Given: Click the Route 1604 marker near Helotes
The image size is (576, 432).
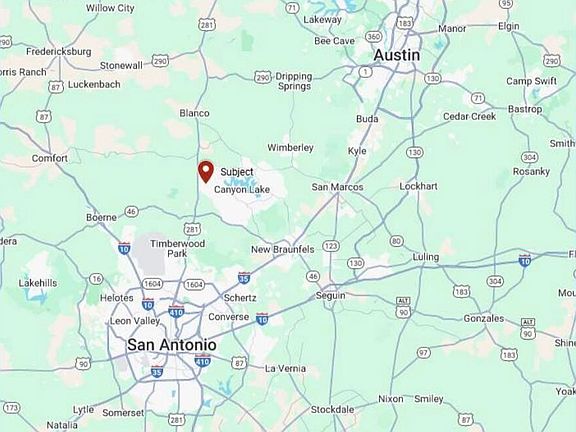Looking at the screenshot, I should pyautogui.click(x=152, y=284).
